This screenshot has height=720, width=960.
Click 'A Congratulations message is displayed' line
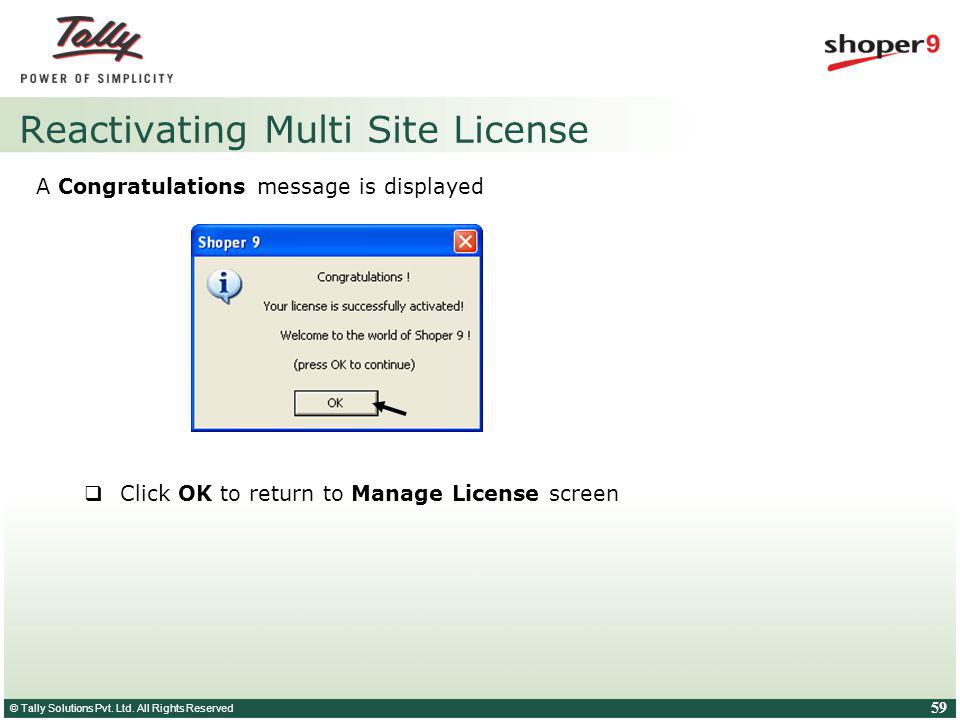(x=260, y=187)
